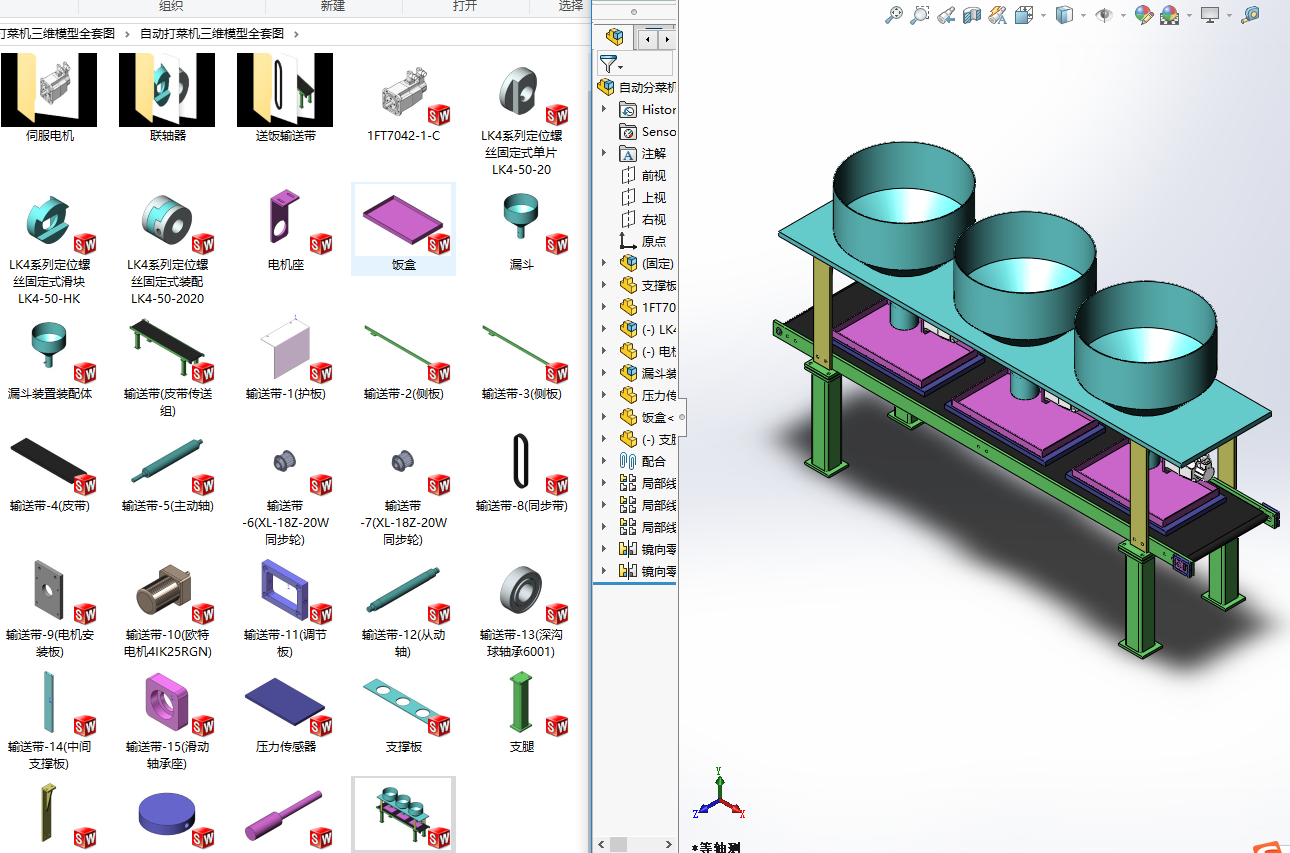Open Dynamic Annotation Views tool

click(x=997, y=15)
